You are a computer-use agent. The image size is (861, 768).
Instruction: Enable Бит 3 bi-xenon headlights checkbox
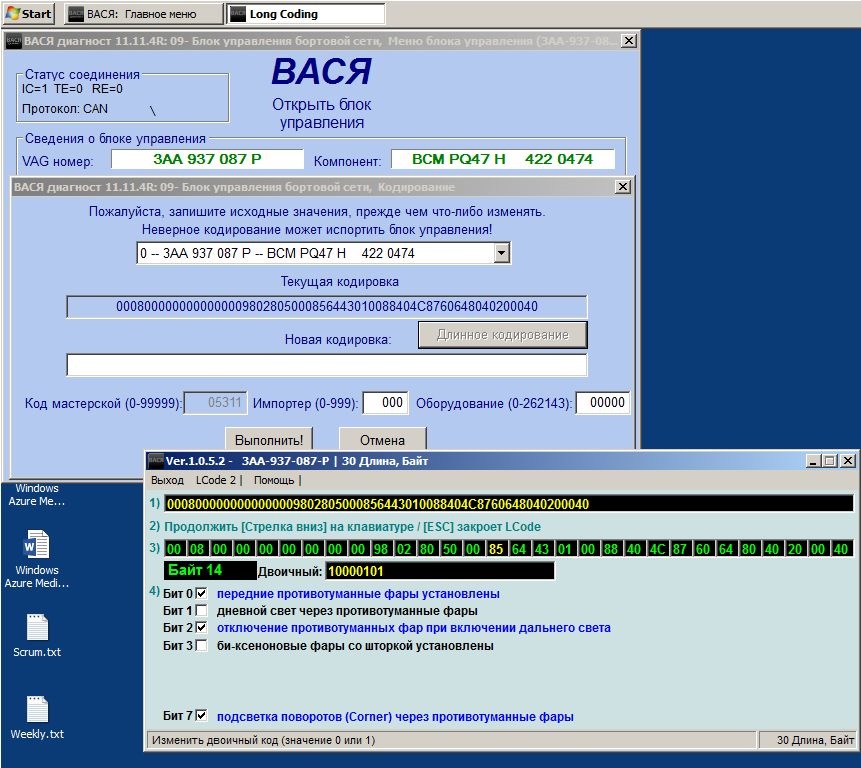point(202,645)
